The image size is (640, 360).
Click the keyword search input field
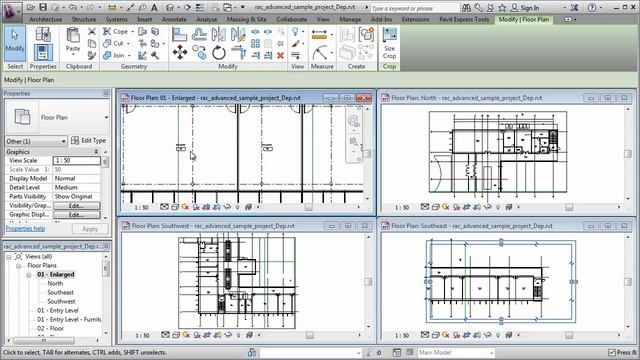click(415, 8)
